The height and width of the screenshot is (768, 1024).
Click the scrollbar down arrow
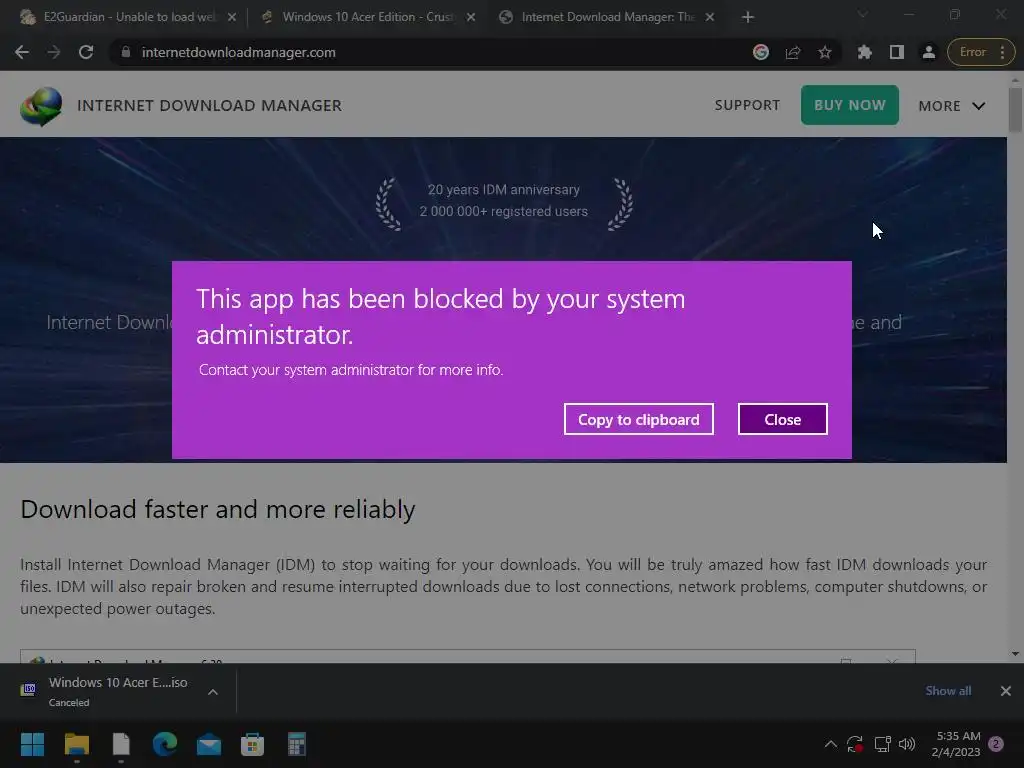pyautogui.click(x=1015, y=654)
